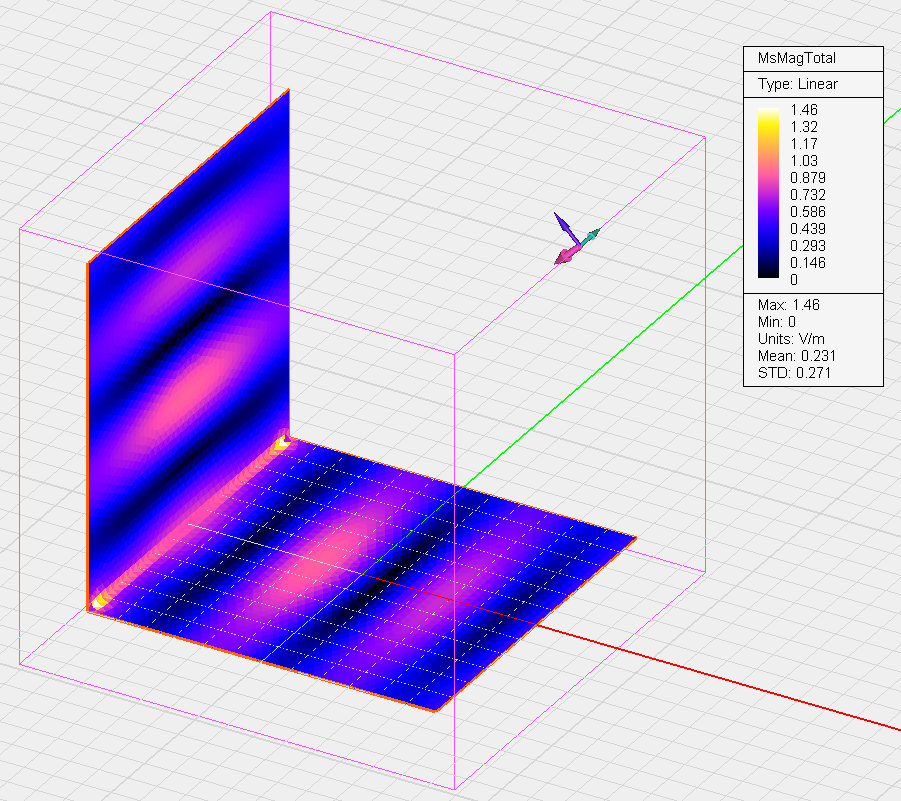Click the yellow top of the color bar

(x=768, y=113)
